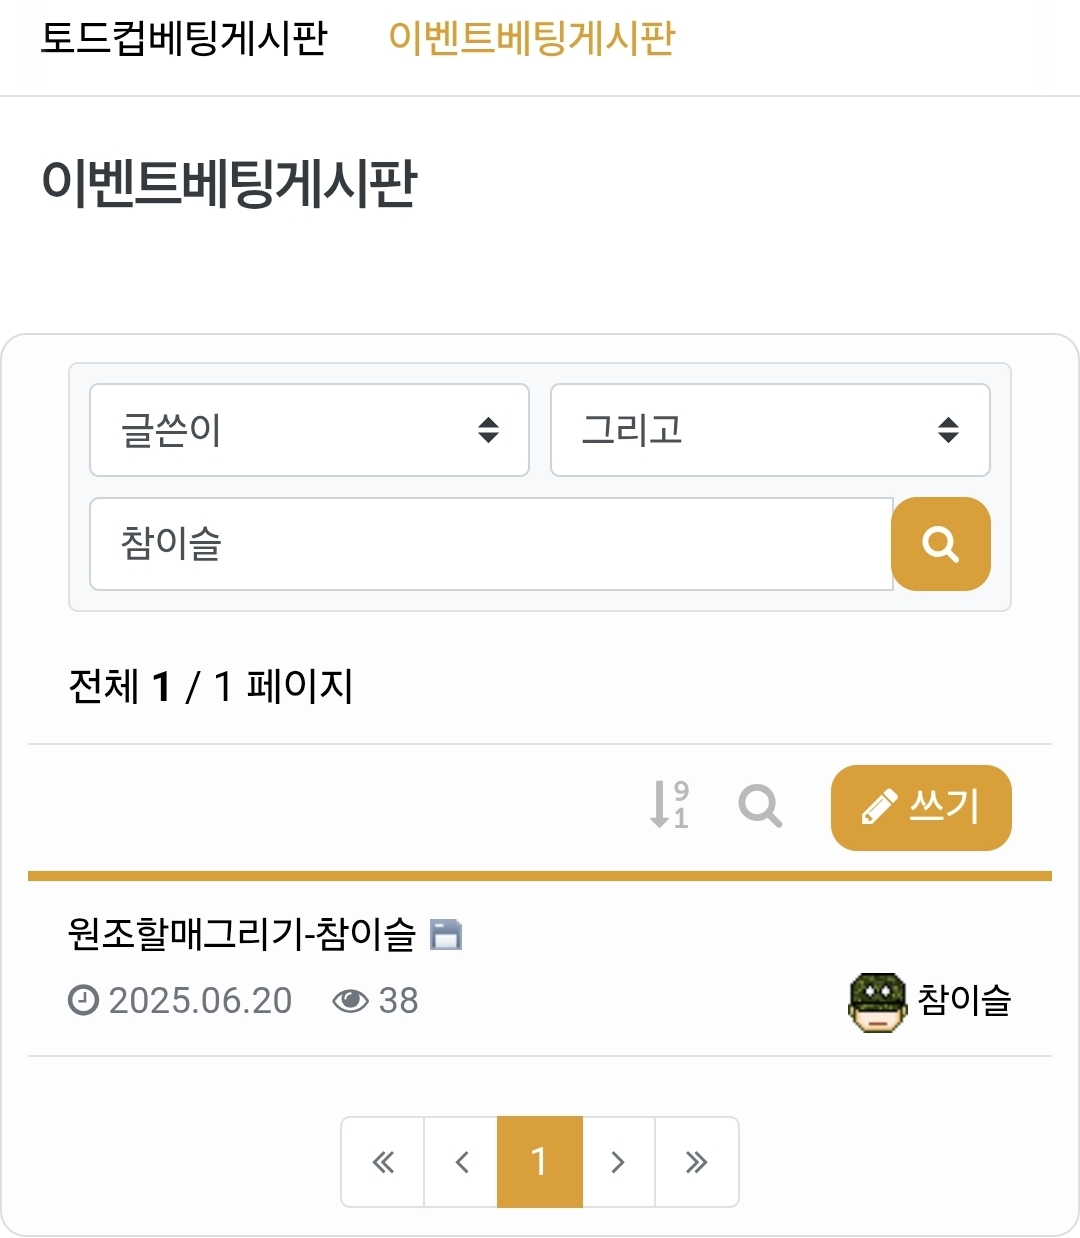Click the author name 참이슬
This screenshot has height=1238, width=1080.
[x=964, y=1001]
